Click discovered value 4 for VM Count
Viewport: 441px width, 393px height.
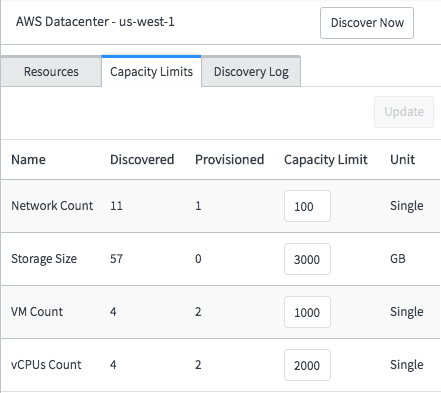click(x=113, y=312)
